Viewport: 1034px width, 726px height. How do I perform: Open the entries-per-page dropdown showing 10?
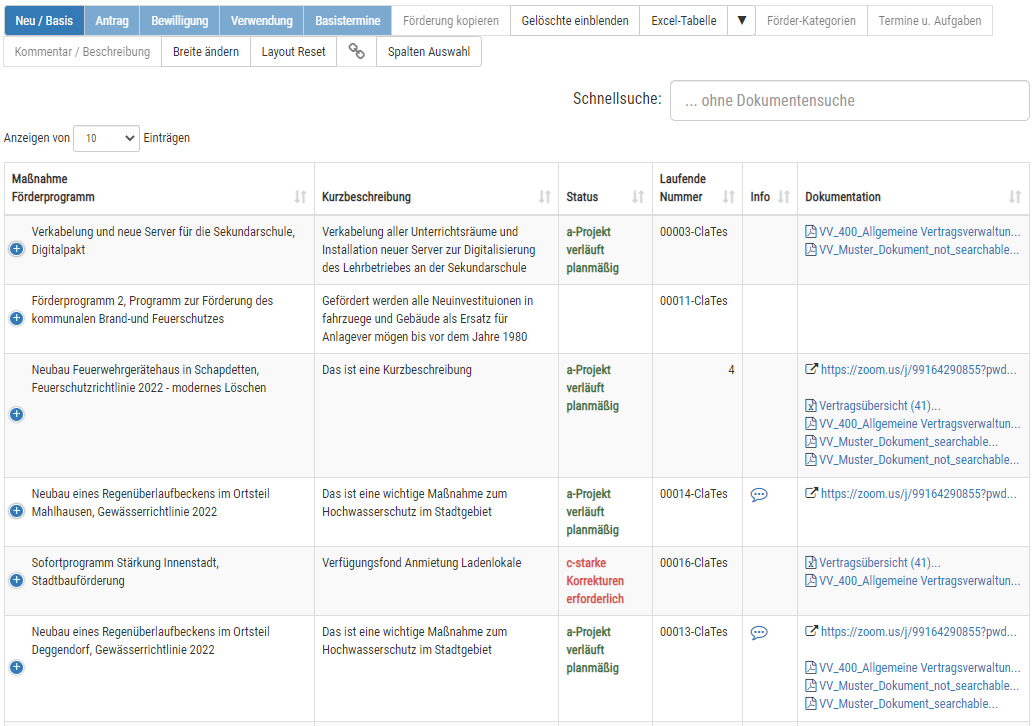[x=106, y=138]
